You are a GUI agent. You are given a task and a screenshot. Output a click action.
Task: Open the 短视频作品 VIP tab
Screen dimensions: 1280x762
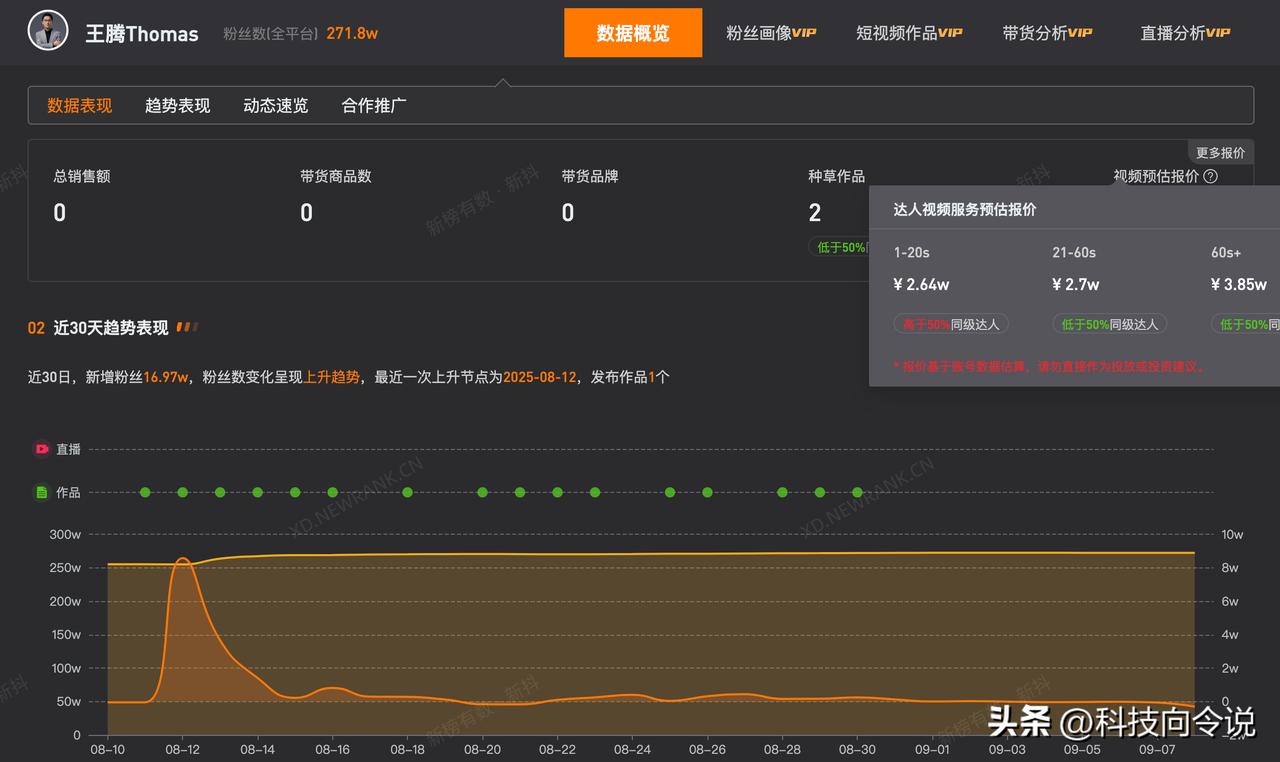tap(909, 33)
